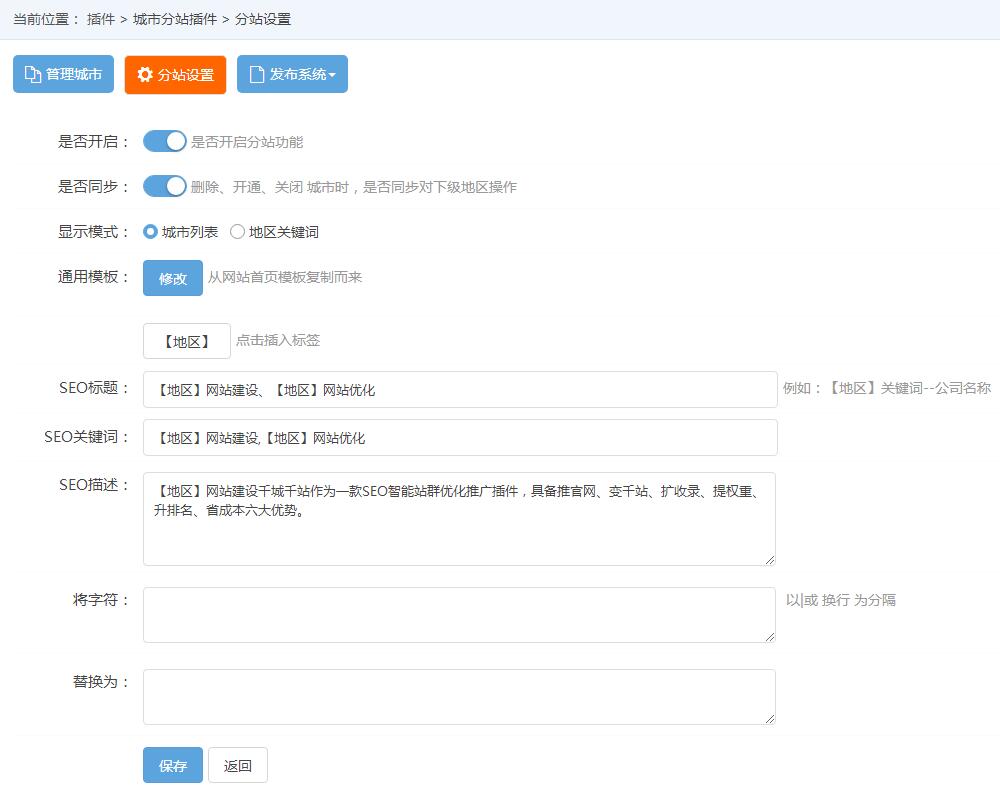
Task: Choose the 地区关键词 radio option
Action: [x=238, y=232]
